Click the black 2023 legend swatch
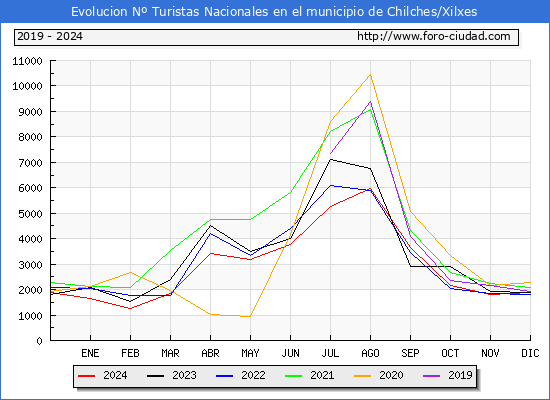 tap(155, 376)
